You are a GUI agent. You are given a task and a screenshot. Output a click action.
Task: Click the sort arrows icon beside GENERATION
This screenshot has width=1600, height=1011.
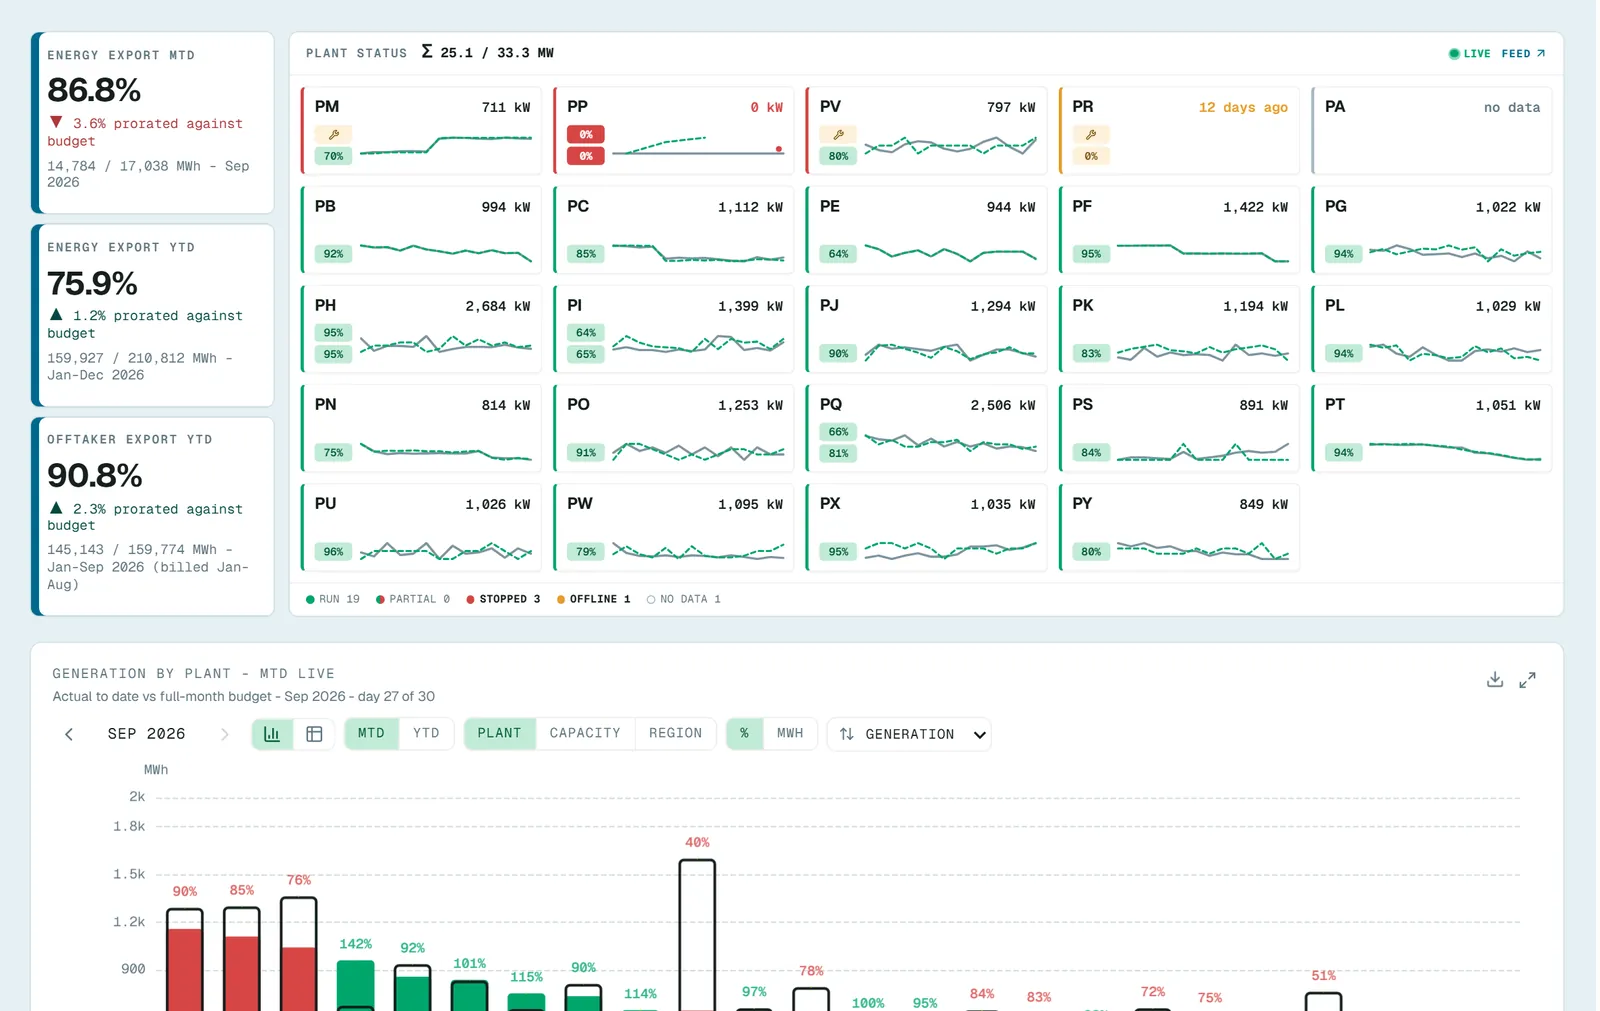(x=847, y=734)
